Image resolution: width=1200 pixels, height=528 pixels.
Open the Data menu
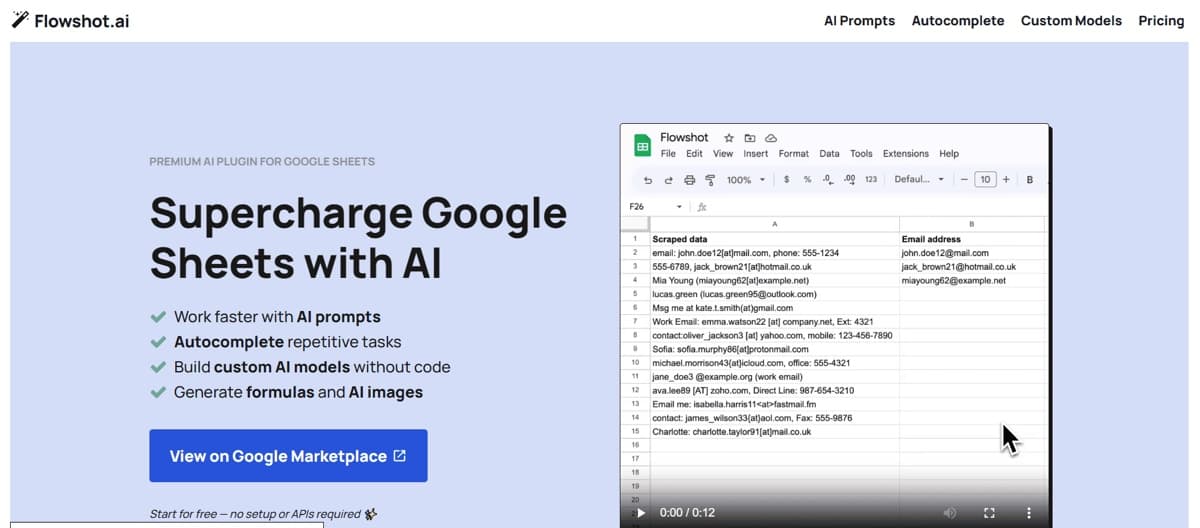pyautogui.click(x=829, y=154)
